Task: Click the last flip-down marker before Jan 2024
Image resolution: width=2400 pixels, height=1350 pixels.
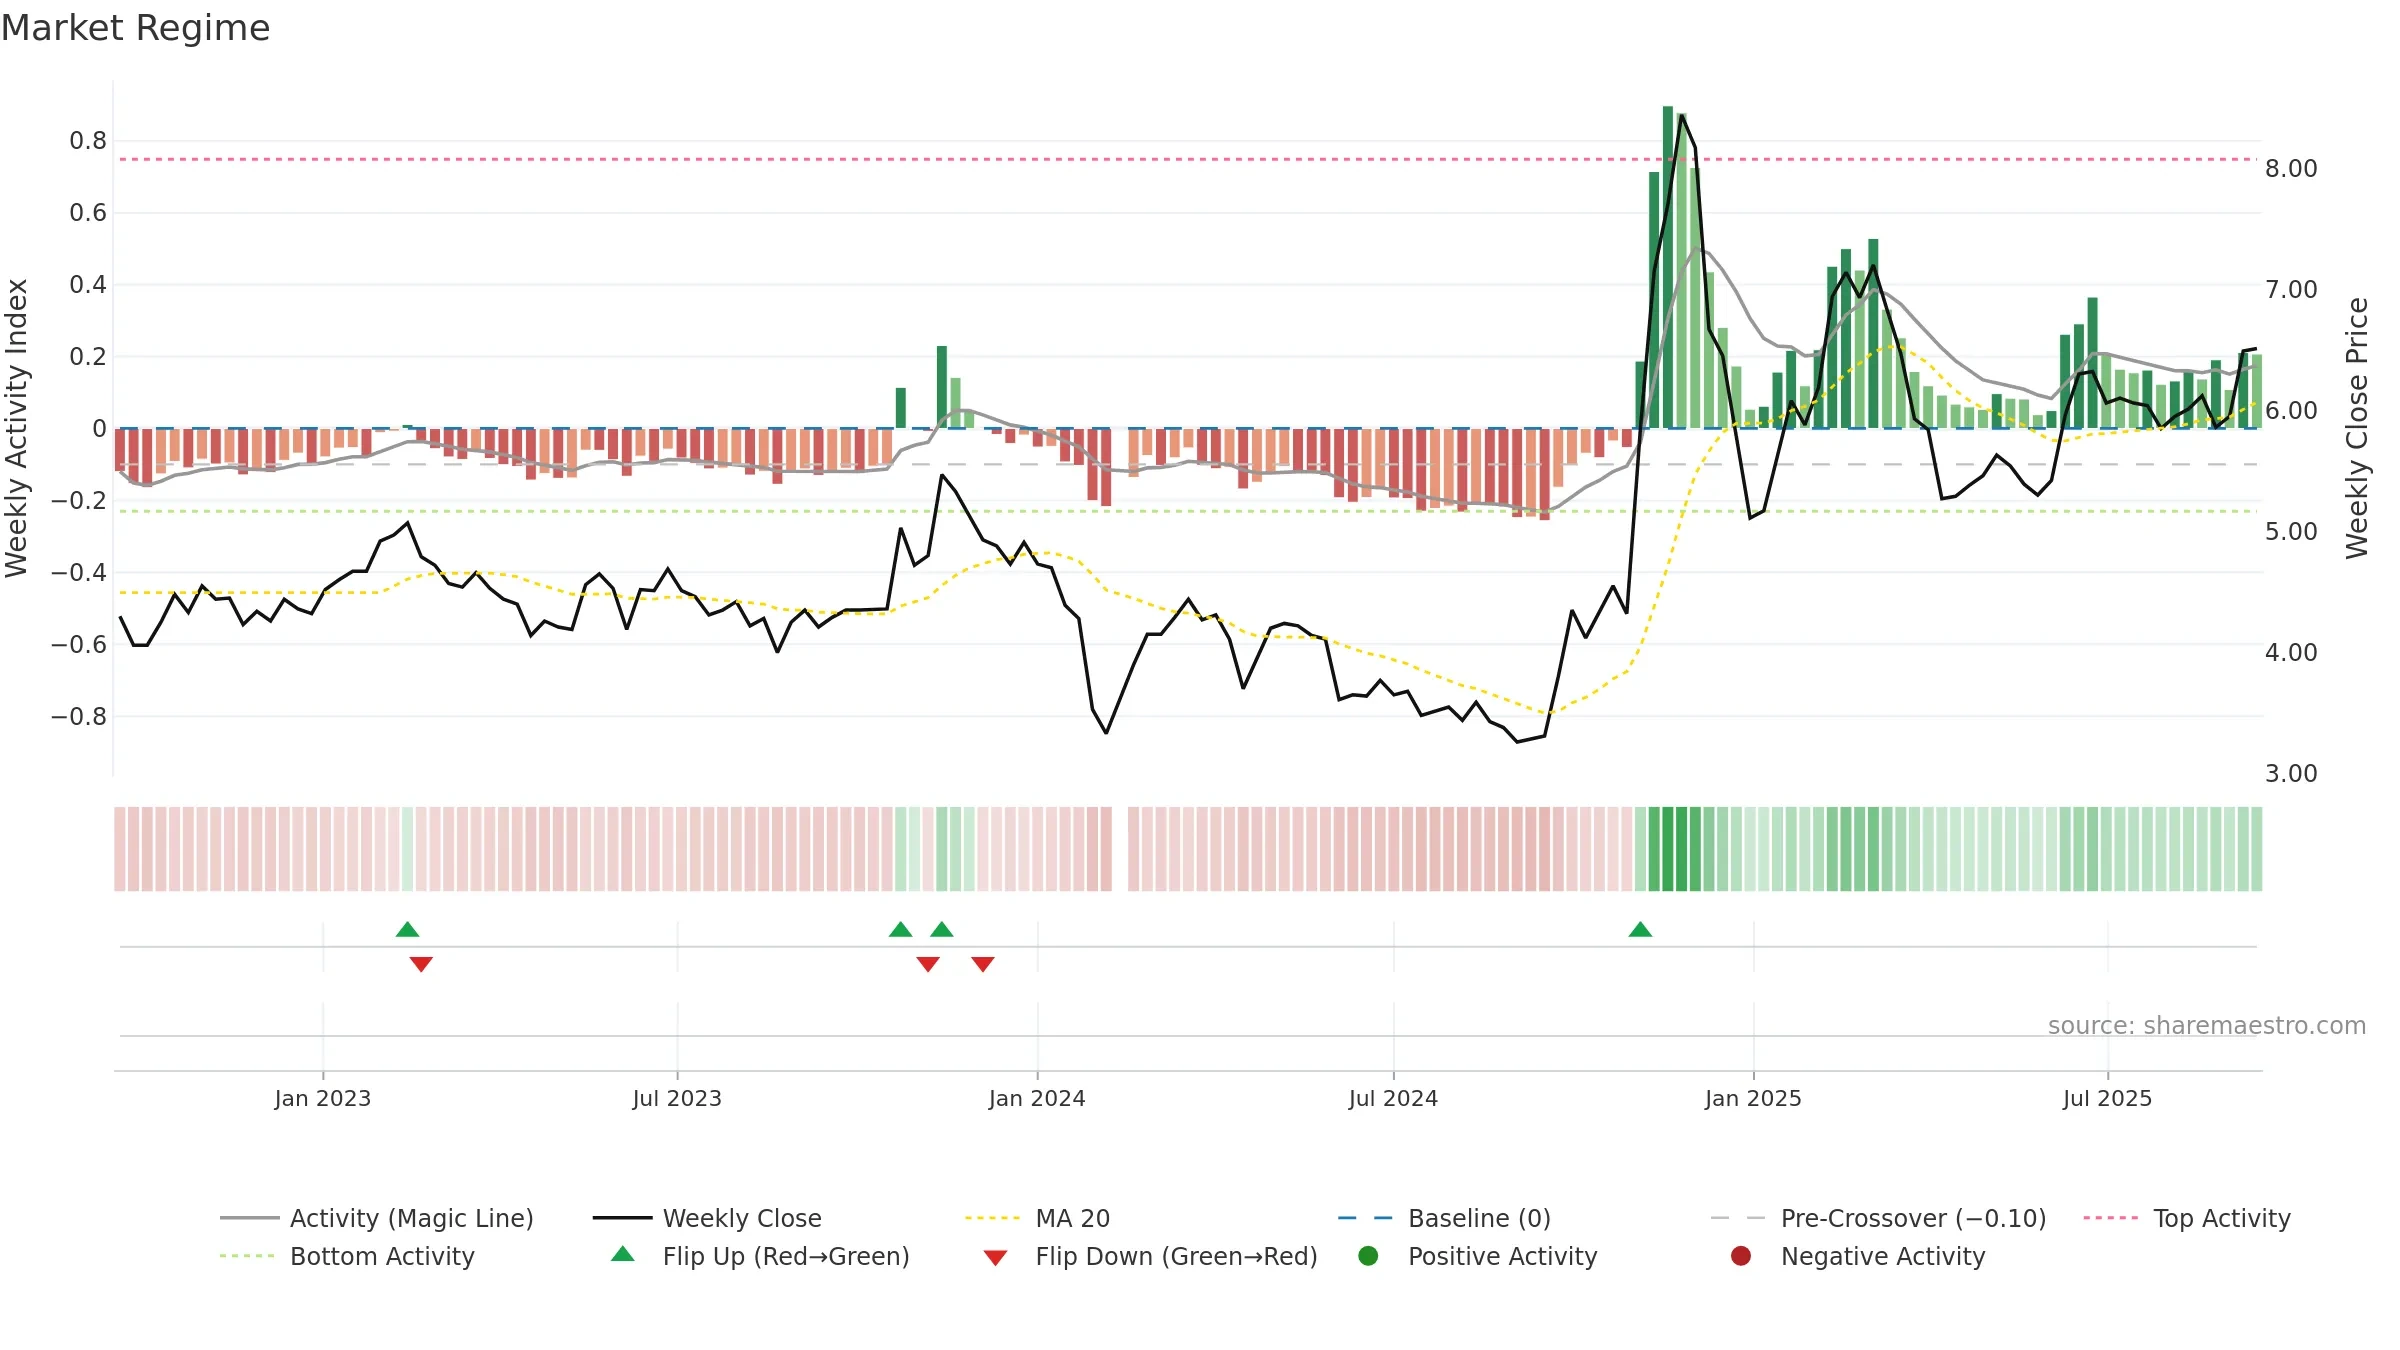Action: tap(983, 964)
